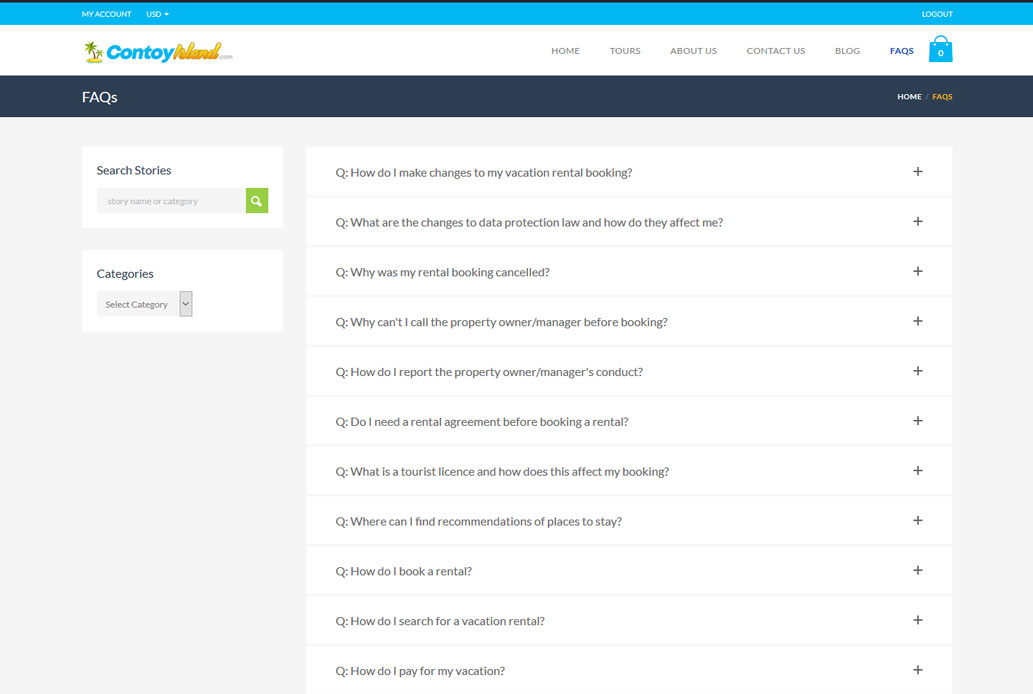The height and width of the screenshot is (694, 1033).
Task: Click the story name search field
Action: [x=171, y=201]
